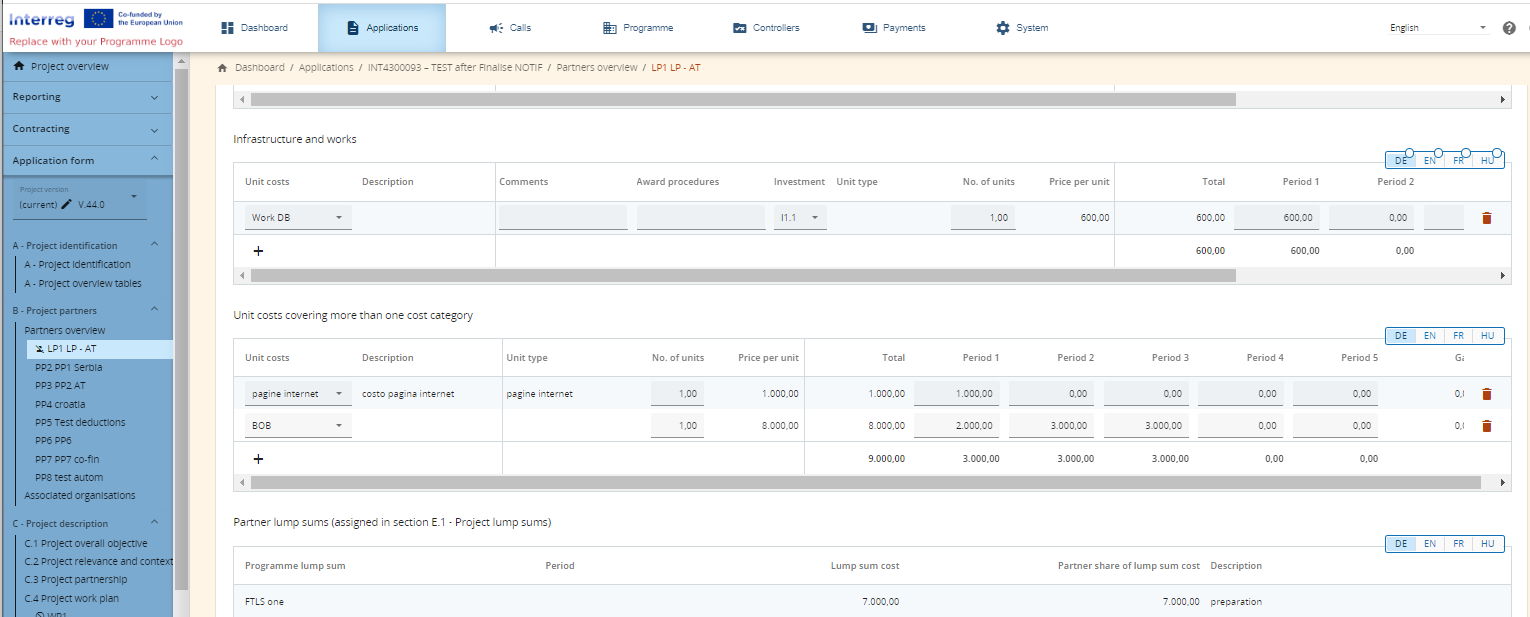Delete the Work DB row with trash icon
This screenshot has height=617, width=1530.
click(x=1486, y=218)
